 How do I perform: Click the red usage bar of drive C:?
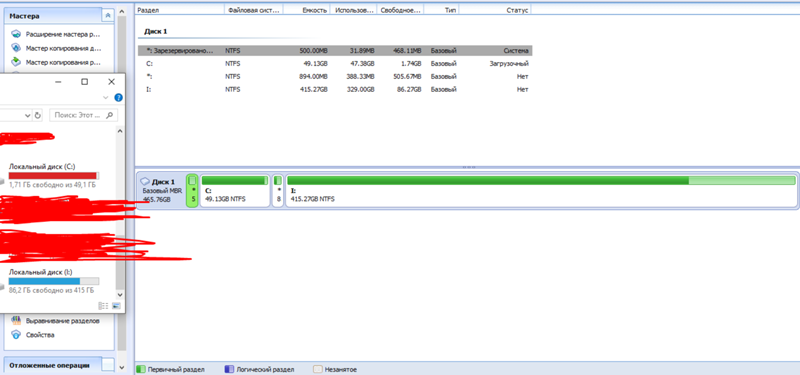[x=53, y=176]
